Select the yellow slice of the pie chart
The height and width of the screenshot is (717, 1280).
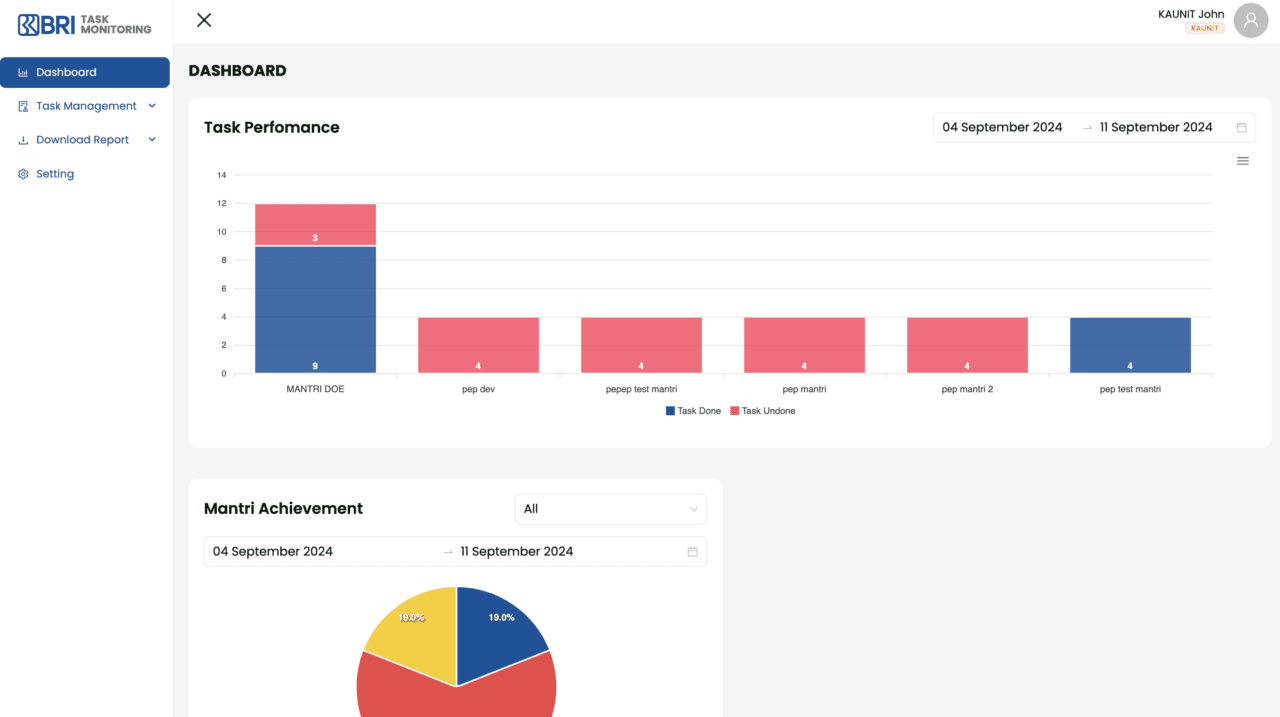click(412, 625)
